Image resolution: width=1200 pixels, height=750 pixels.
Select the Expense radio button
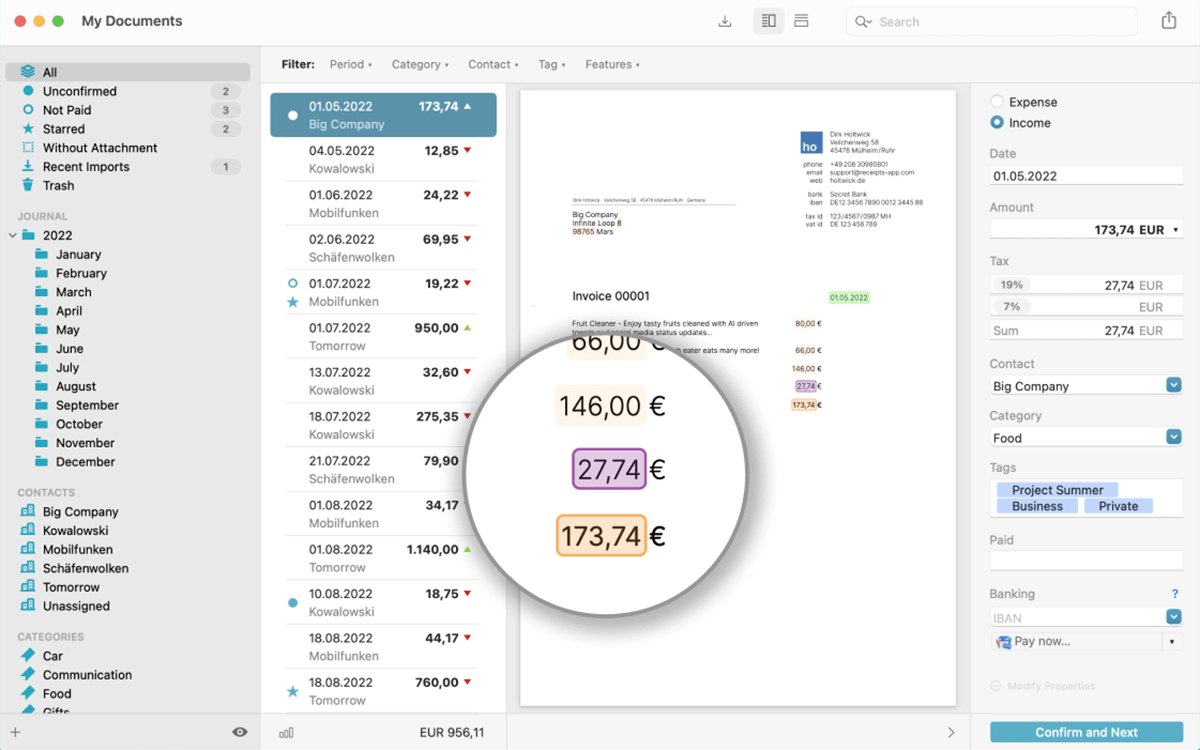coord(997,102)
